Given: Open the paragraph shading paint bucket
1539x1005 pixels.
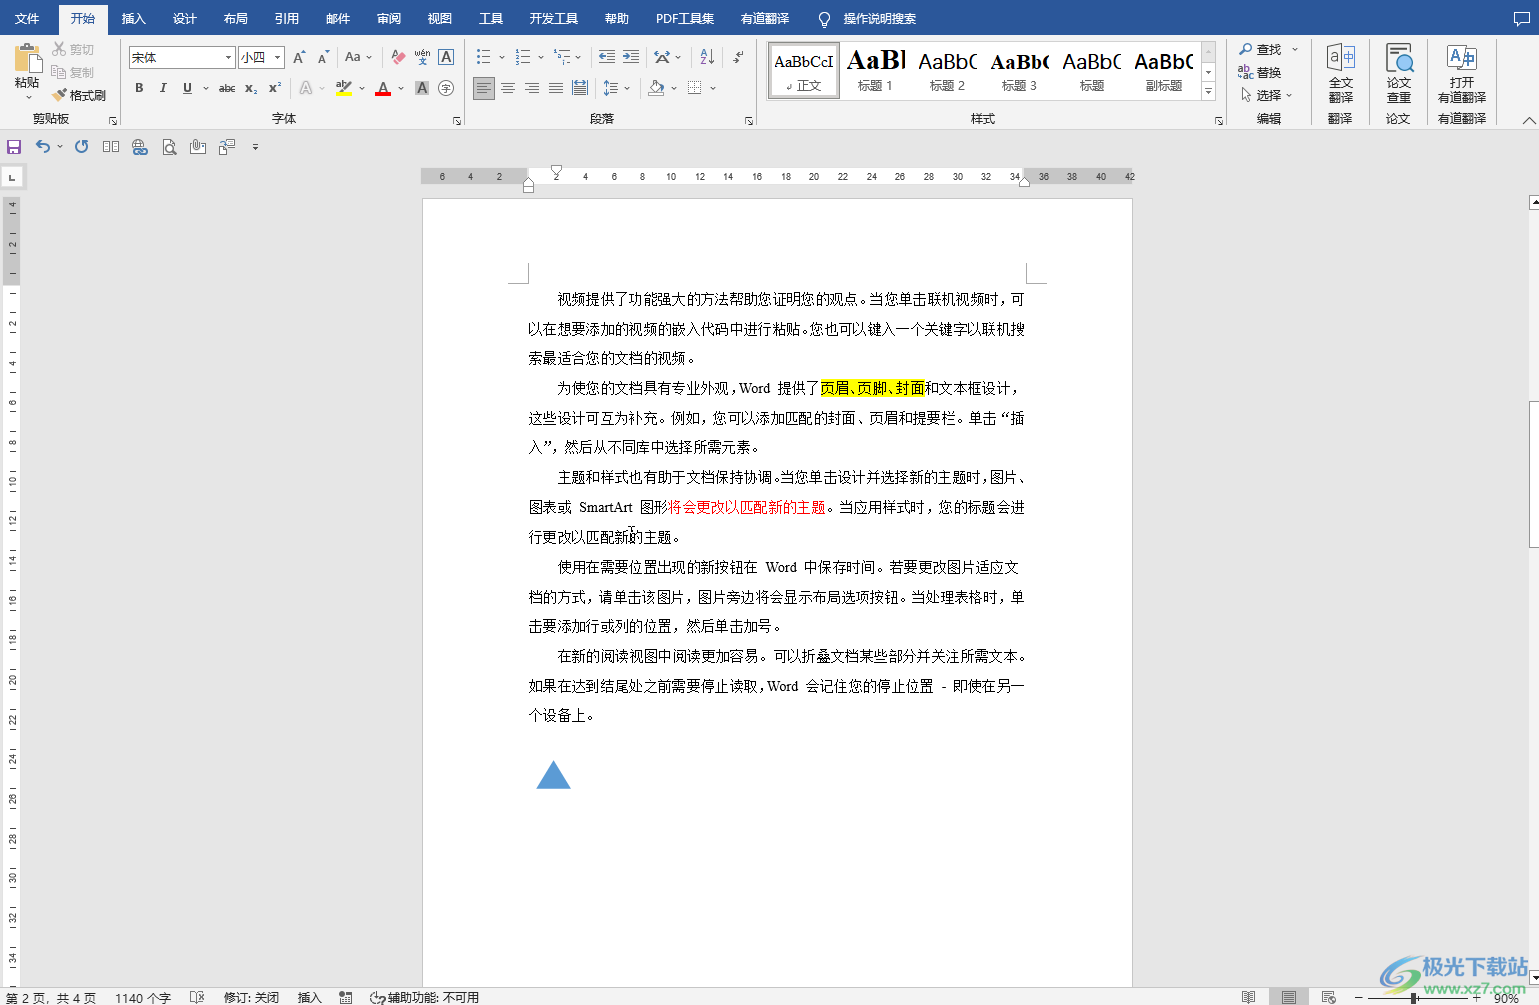Looking at the screenshot, I should (x=656, y=88).
